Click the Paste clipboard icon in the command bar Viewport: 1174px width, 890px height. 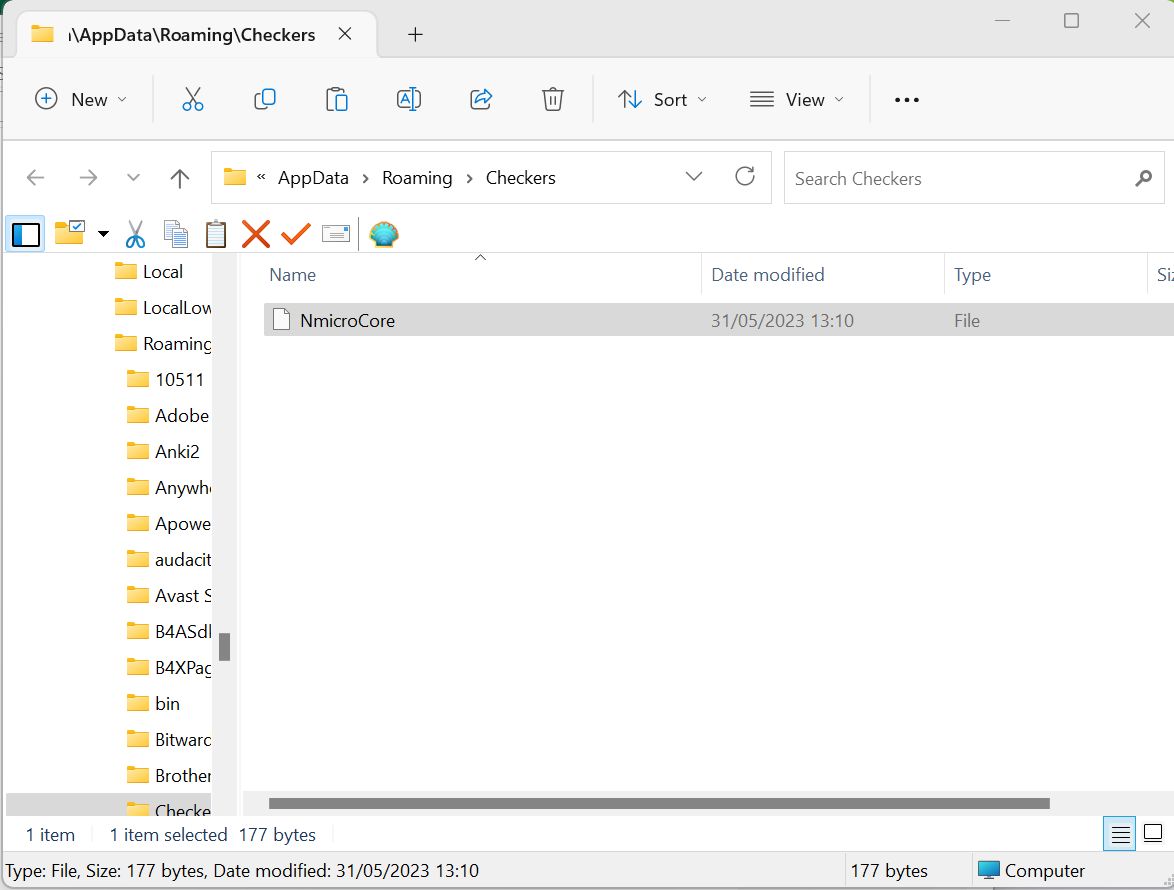pos(336,100)
